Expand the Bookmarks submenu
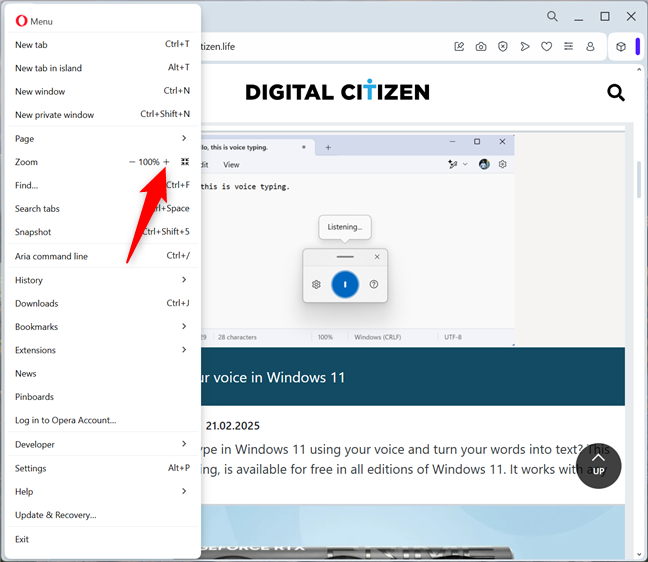Screen dimensions: 648x562 point(103,326)
